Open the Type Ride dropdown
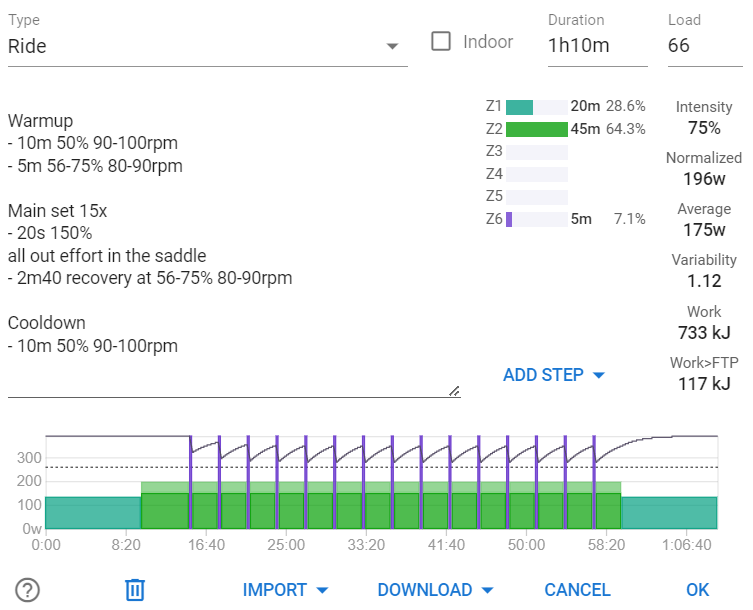Image resolution: width=753 pixels, height=610 pixels. (207, 46)
